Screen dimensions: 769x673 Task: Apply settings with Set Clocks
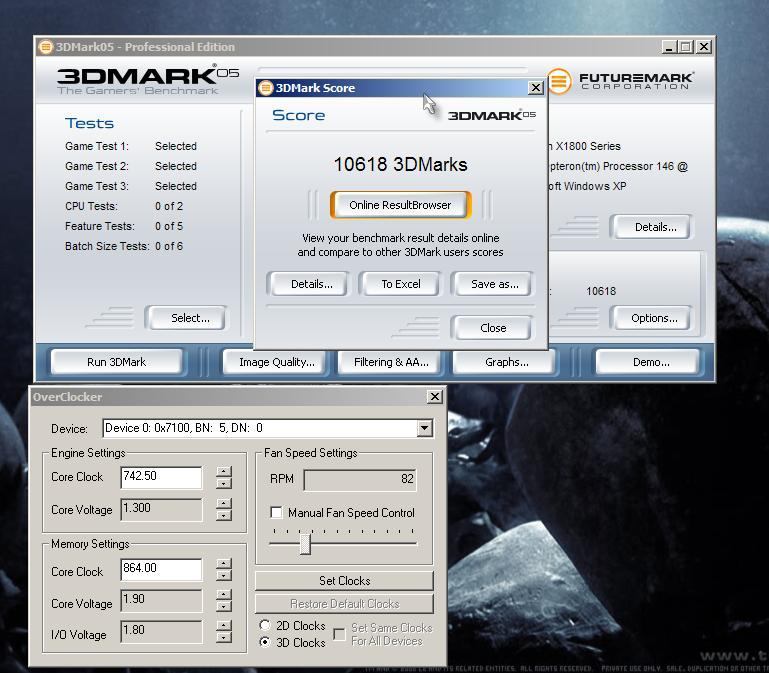(344, 581)
